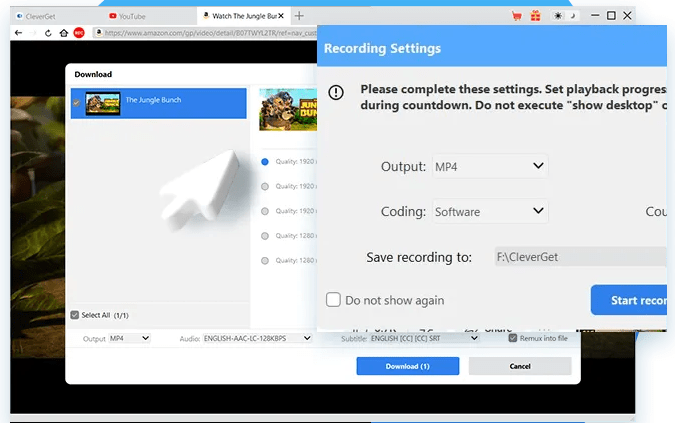Select the second Quality 1920 radio option
This screenshot has height=423, width=675.
click(265, 186)
